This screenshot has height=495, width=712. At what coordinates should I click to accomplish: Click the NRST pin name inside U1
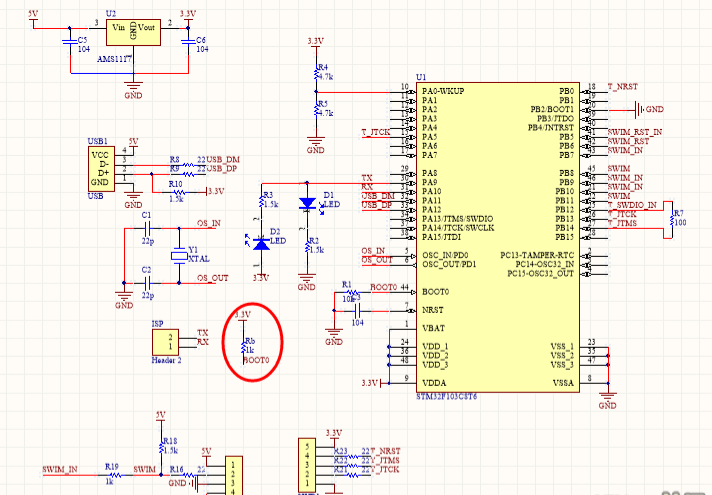coord(432,310)
